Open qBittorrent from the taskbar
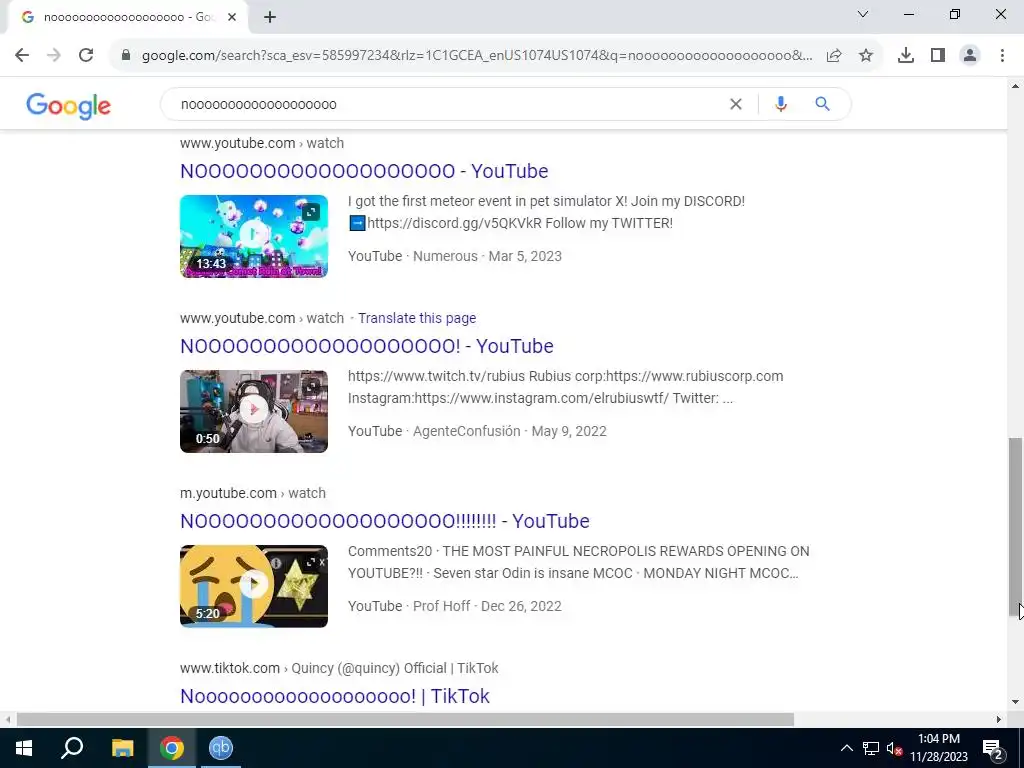The image size is (1024, 768). click(221, 748)
